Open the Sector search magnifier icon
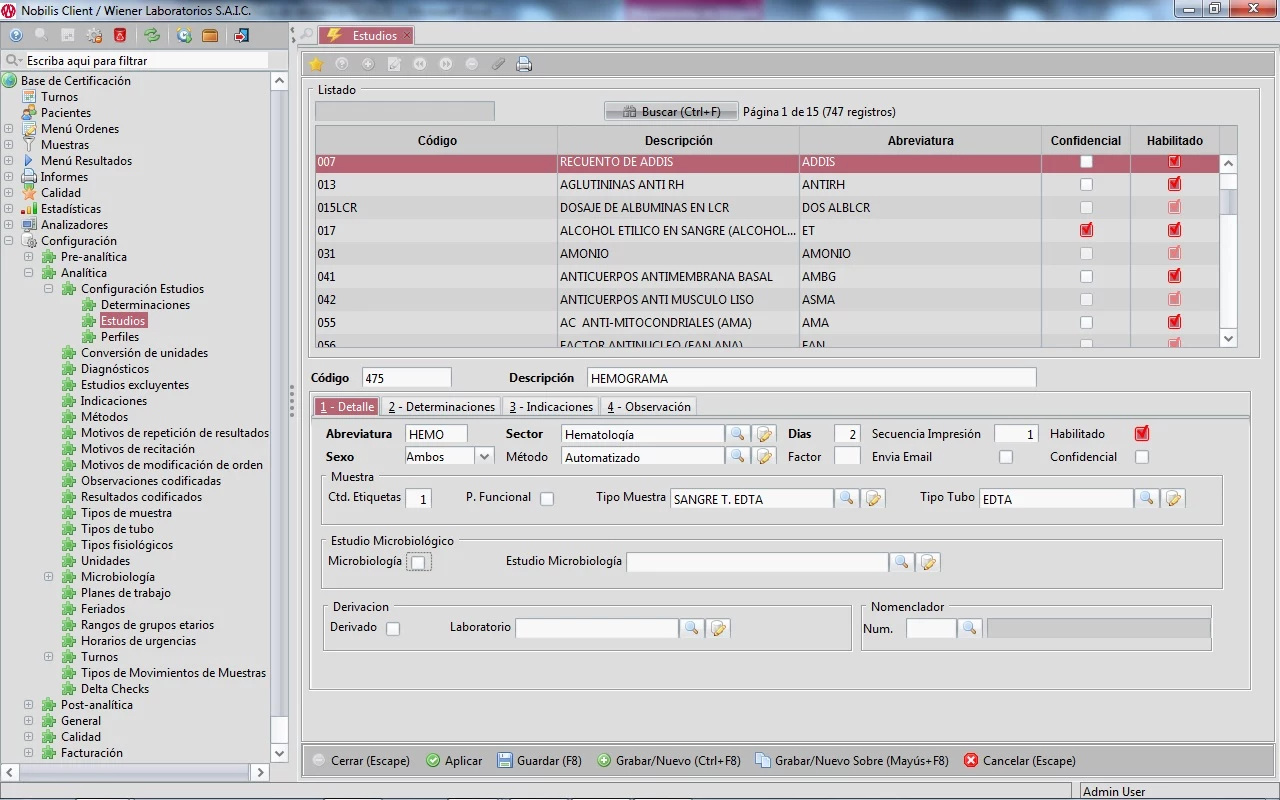 [x=737, y=434]
